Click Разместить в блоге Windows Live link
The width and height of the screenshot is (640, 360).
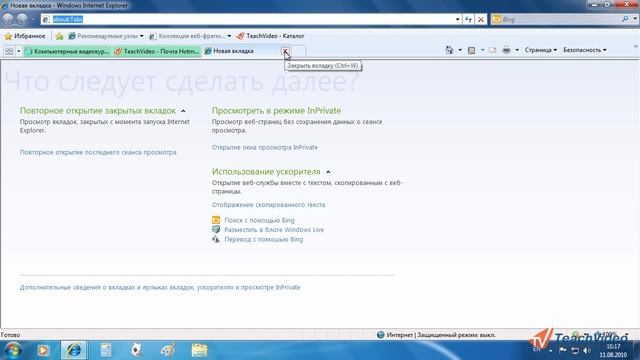(x=274, y=230)
